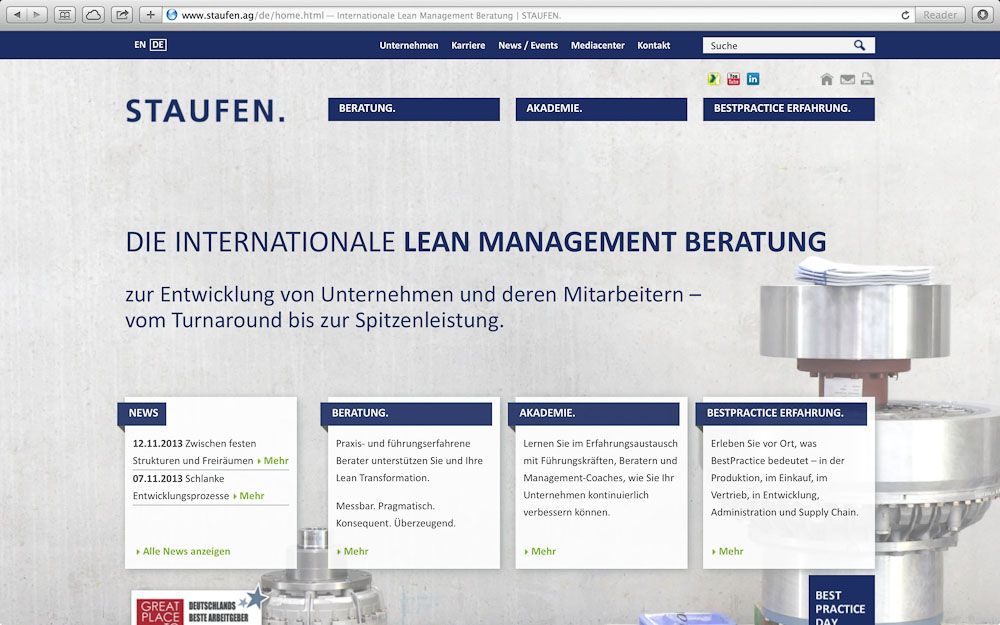This screenshot has width=1000, height=625.
Task: Click Mehr for the 12.11.2013 news
Action: [x=273, y=460]
